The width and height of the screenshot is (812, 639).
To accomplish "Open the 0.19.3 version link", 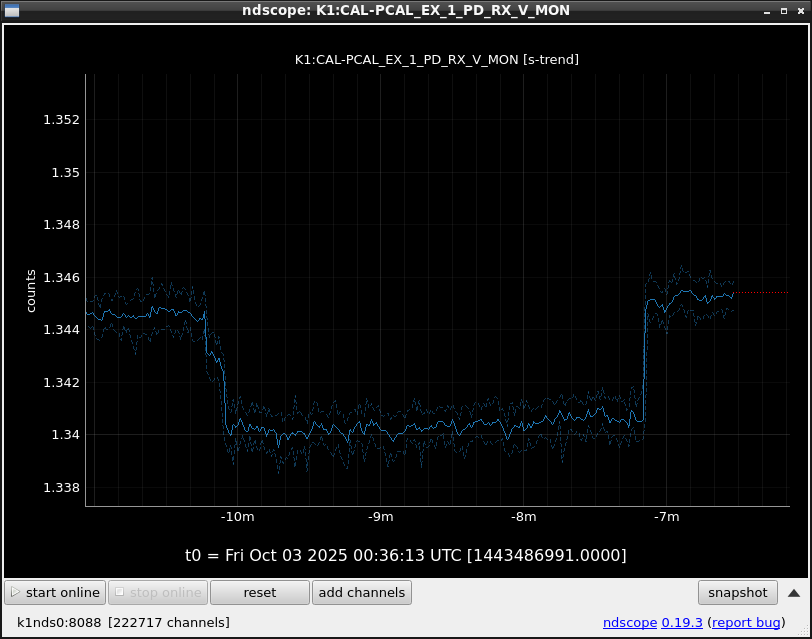I will [x=683, y=623].
